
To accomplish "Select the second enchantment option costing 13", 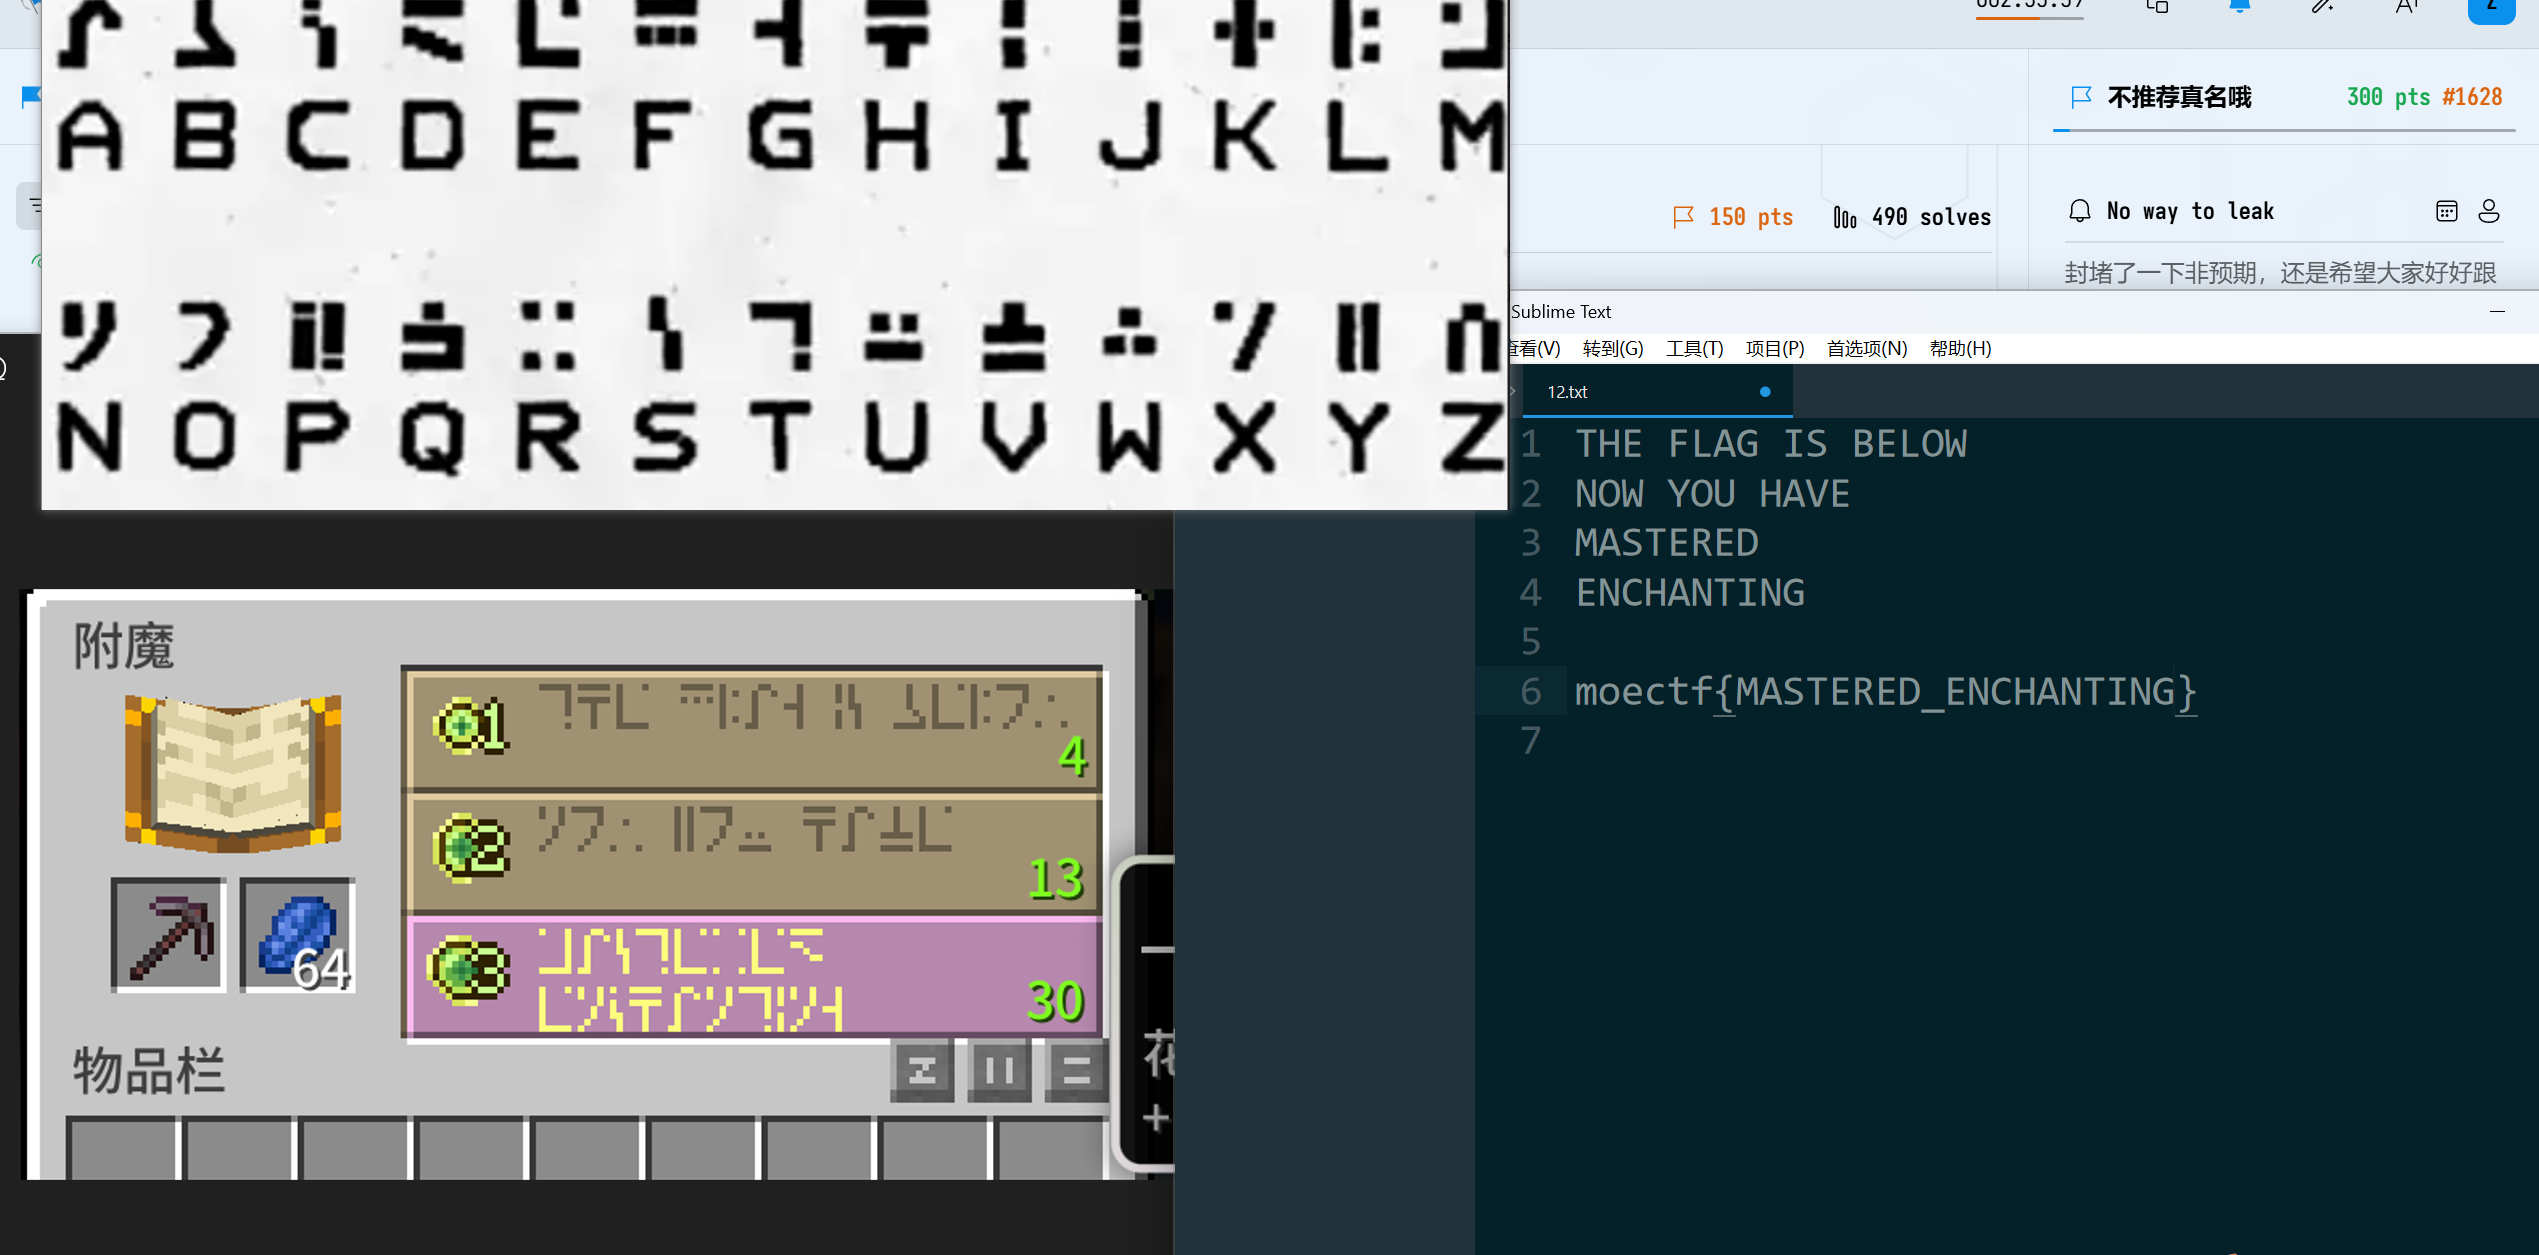I will tap(755, 853).
